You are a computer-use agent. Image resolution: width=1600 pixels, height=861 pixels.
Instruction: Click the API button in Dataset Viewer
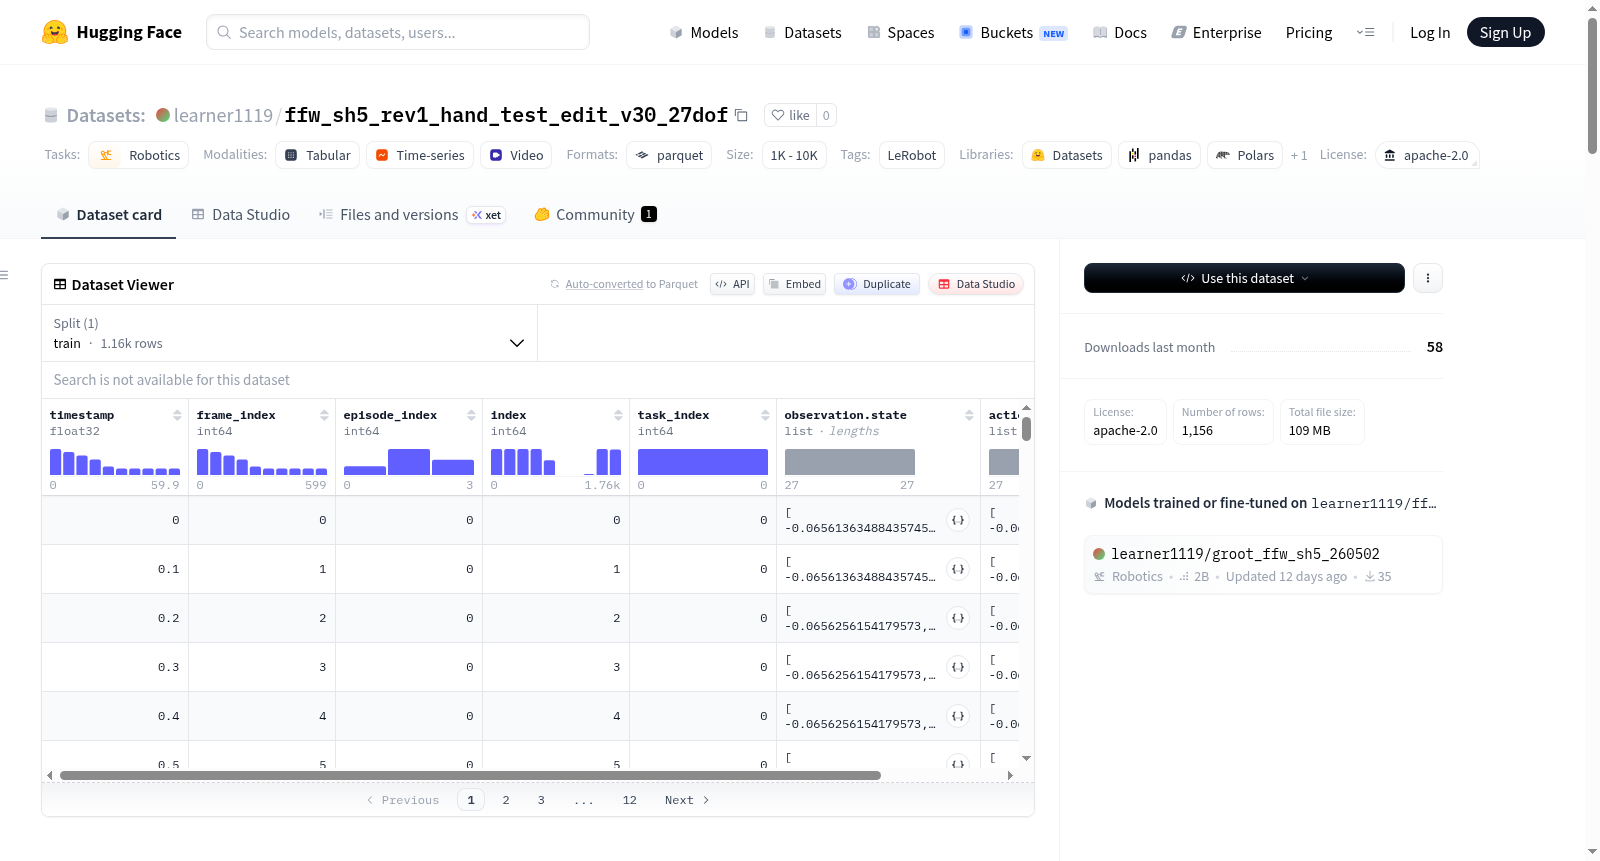pos(732,284)
